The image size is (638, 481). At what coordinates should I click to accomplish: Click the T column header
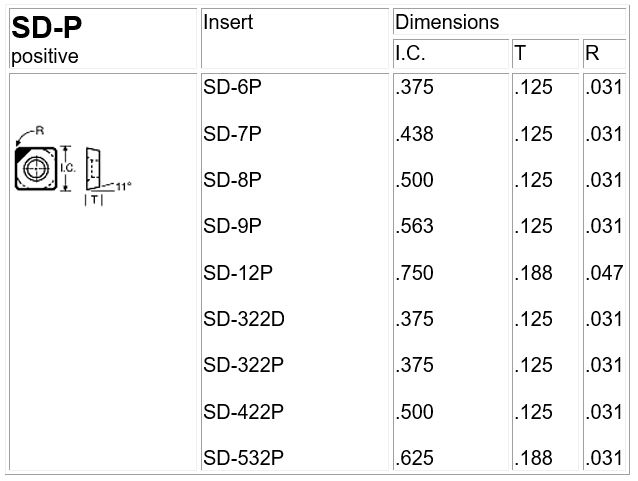click(520, 52)
